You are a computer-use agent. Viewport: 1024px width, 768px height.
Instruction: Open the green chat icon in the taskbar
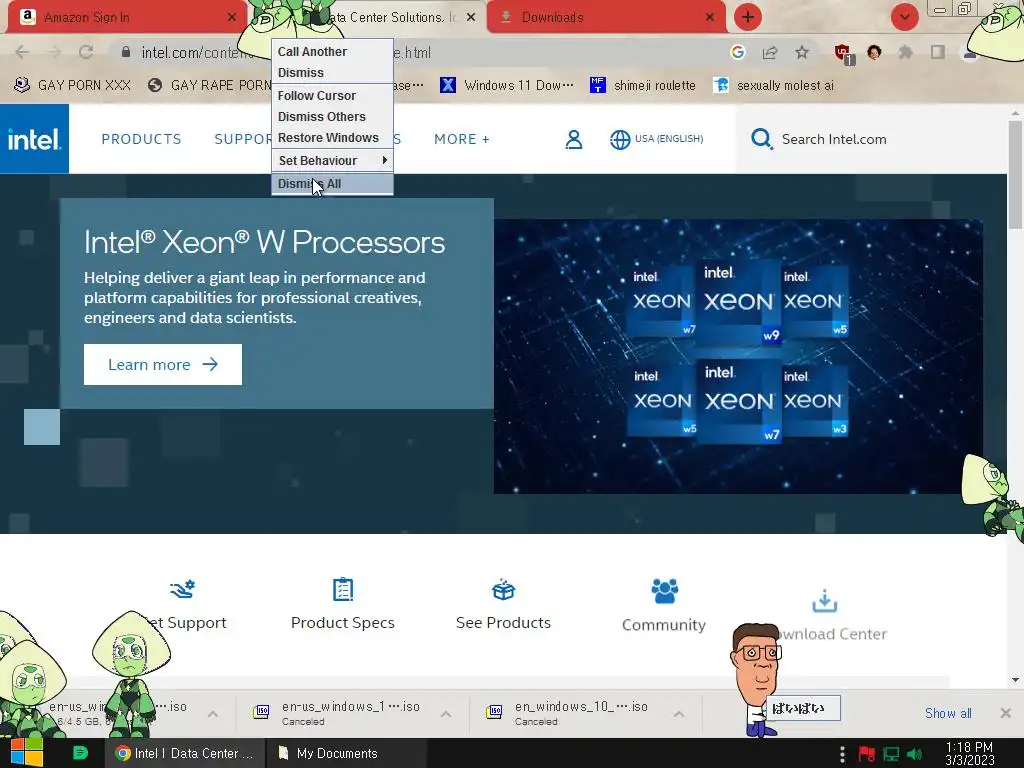80,753
